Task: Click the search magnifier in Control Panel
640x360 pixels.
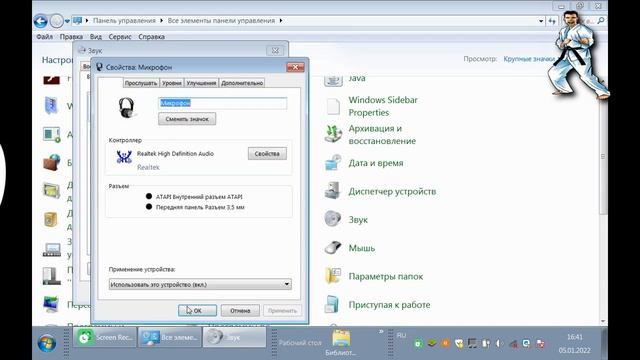Action: (601, 20)
